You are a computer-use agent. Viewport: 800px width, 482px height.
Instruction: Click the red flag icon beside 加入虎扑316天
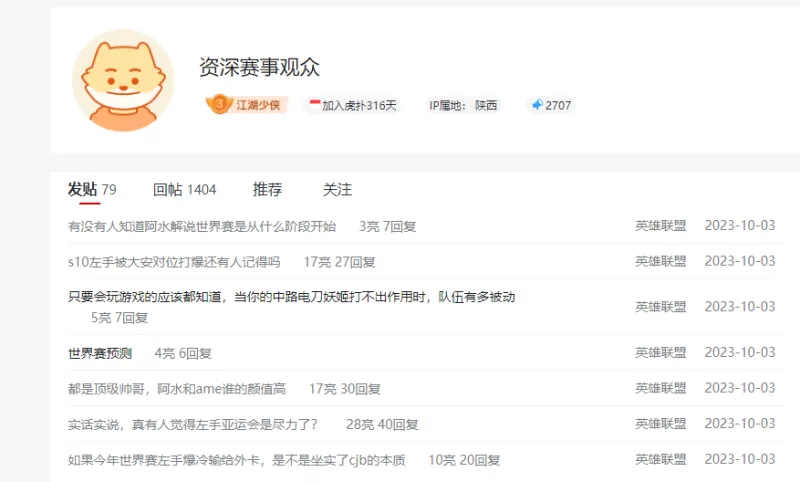(x=315, y=104)
